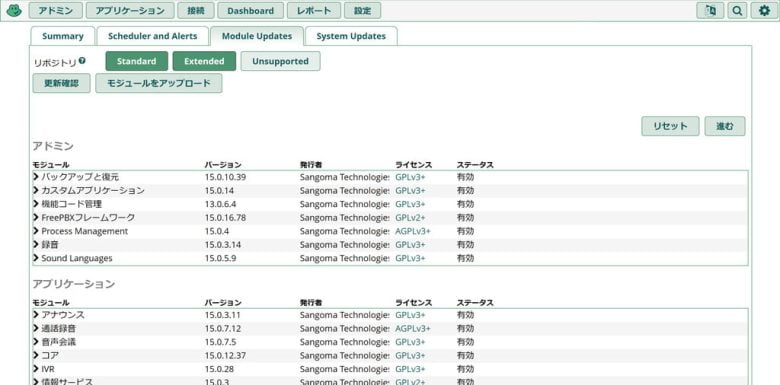Image resolution: width=780 pixels, height=385 pixels.
Task: Open GPLv3+ license link for バックアップと復元
Action: (x=410, y=177)
